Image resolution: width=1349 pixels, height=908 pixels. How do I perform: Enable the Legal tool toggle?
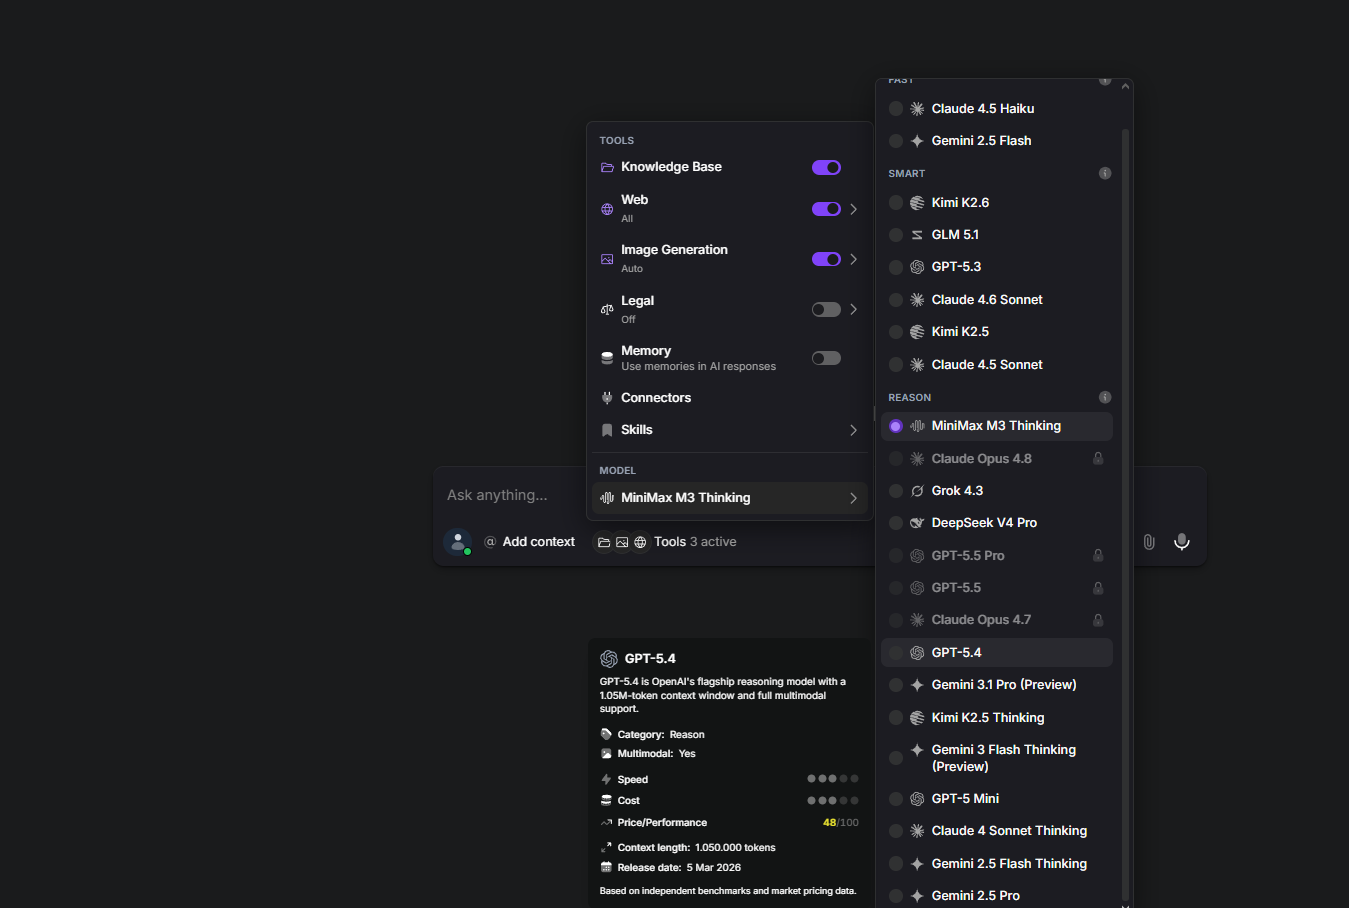[x=826, y=310]
